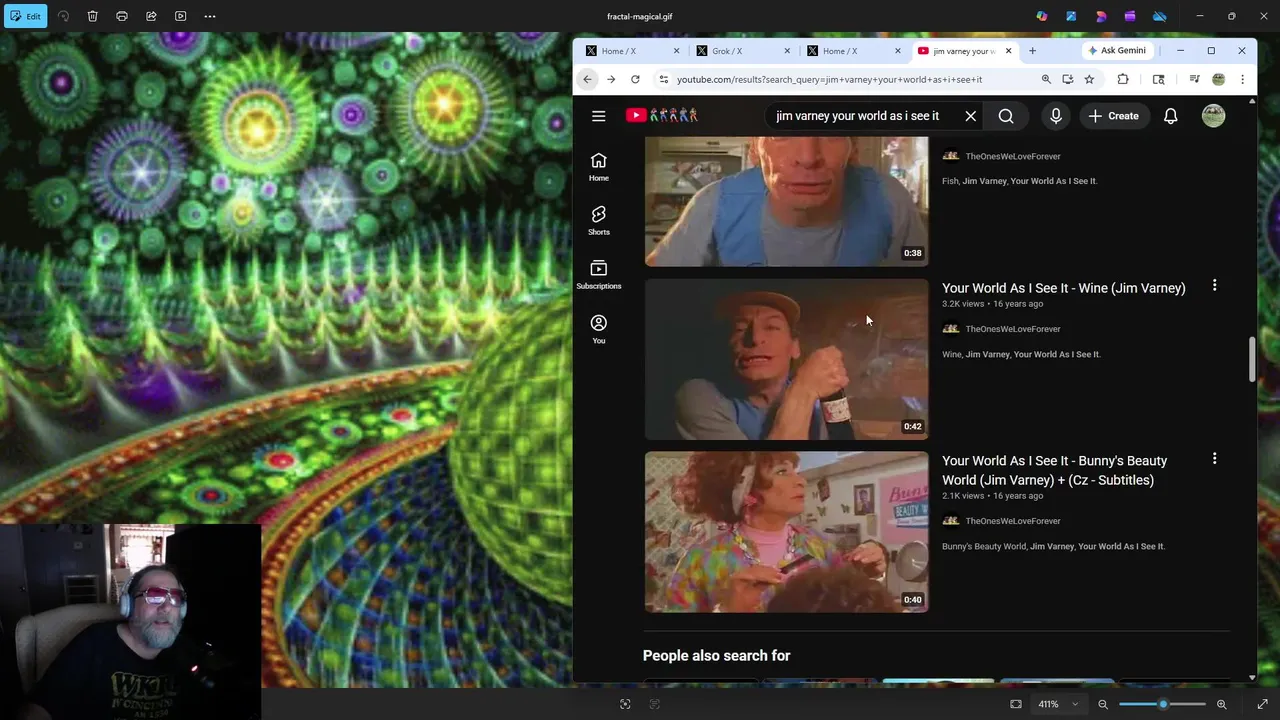Bookmark this page with the star icon
The height and width of the screenshot is (720, 1280).
[1089, 79]
